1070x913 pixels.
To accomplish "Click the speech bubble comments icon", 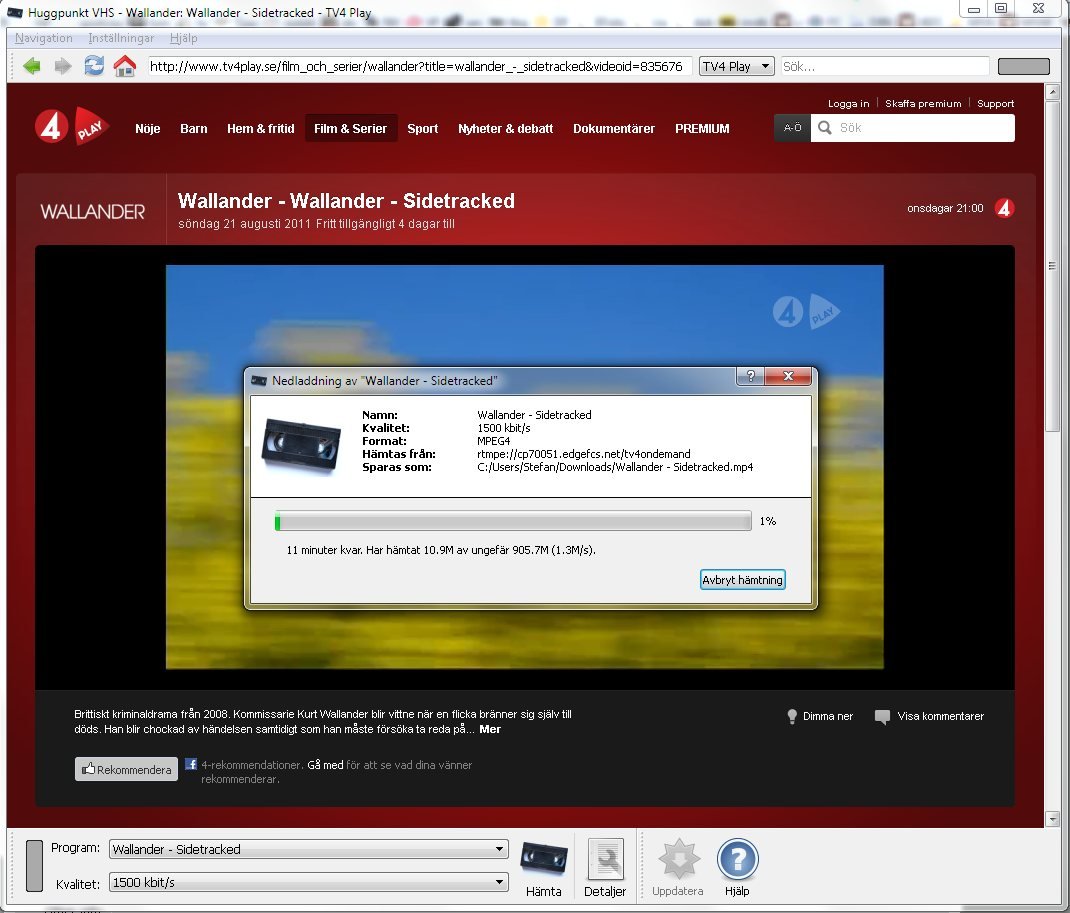I will (882, 717).
